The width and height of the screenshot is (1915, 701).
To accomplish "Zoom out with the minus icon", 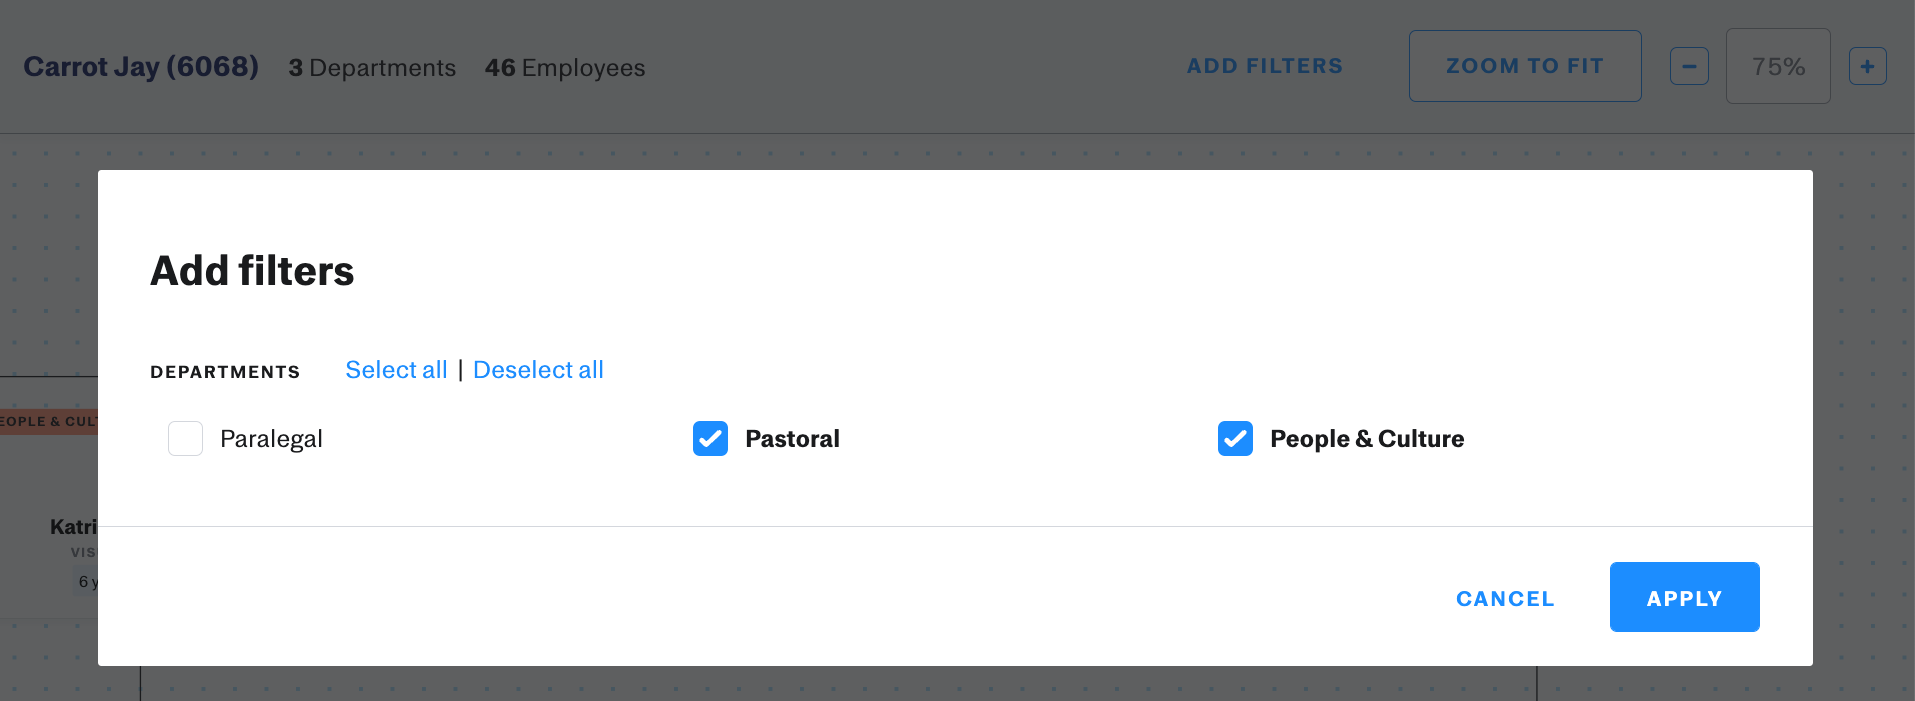I will click(1689, 67).
